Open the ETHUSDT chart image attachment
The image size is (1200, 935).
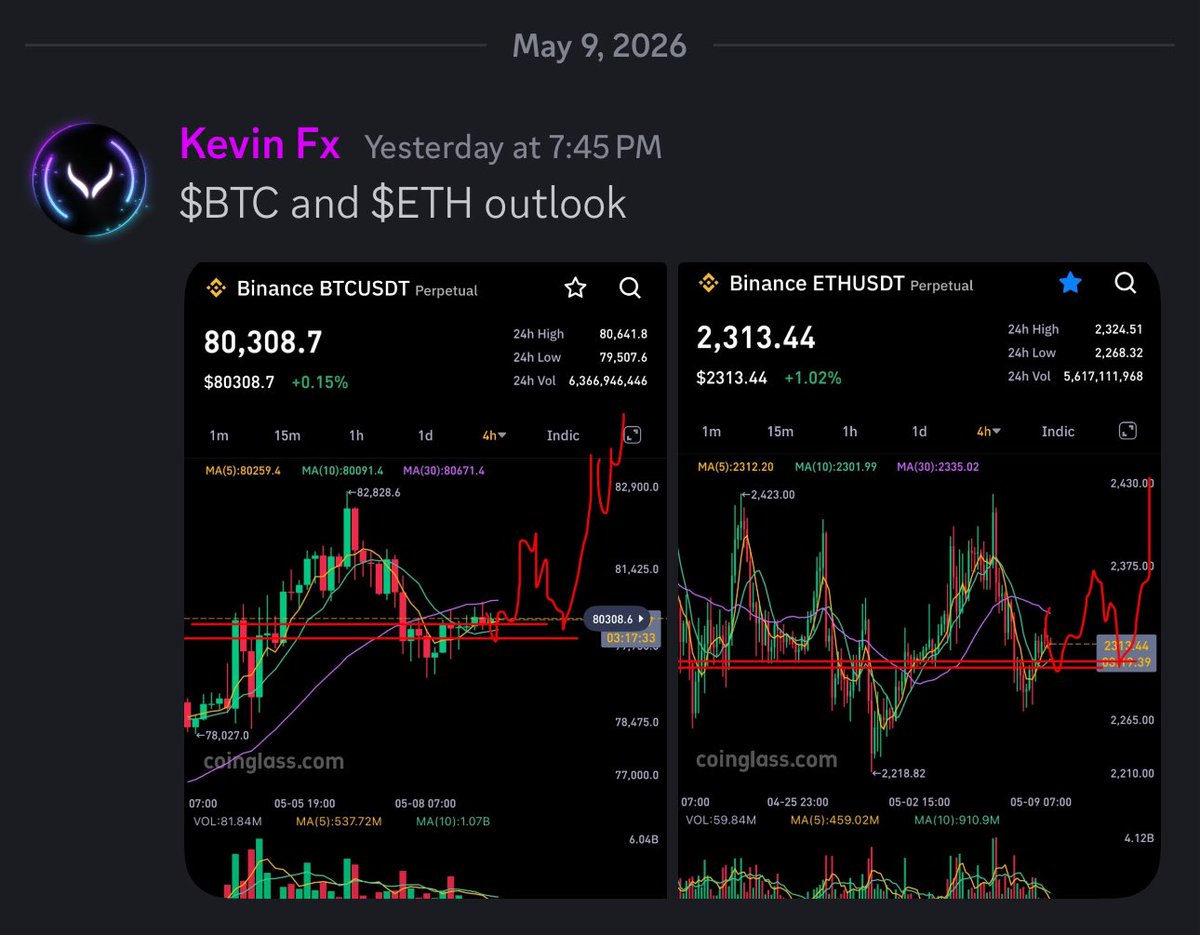pyautogui.click(x=919, y=579)
